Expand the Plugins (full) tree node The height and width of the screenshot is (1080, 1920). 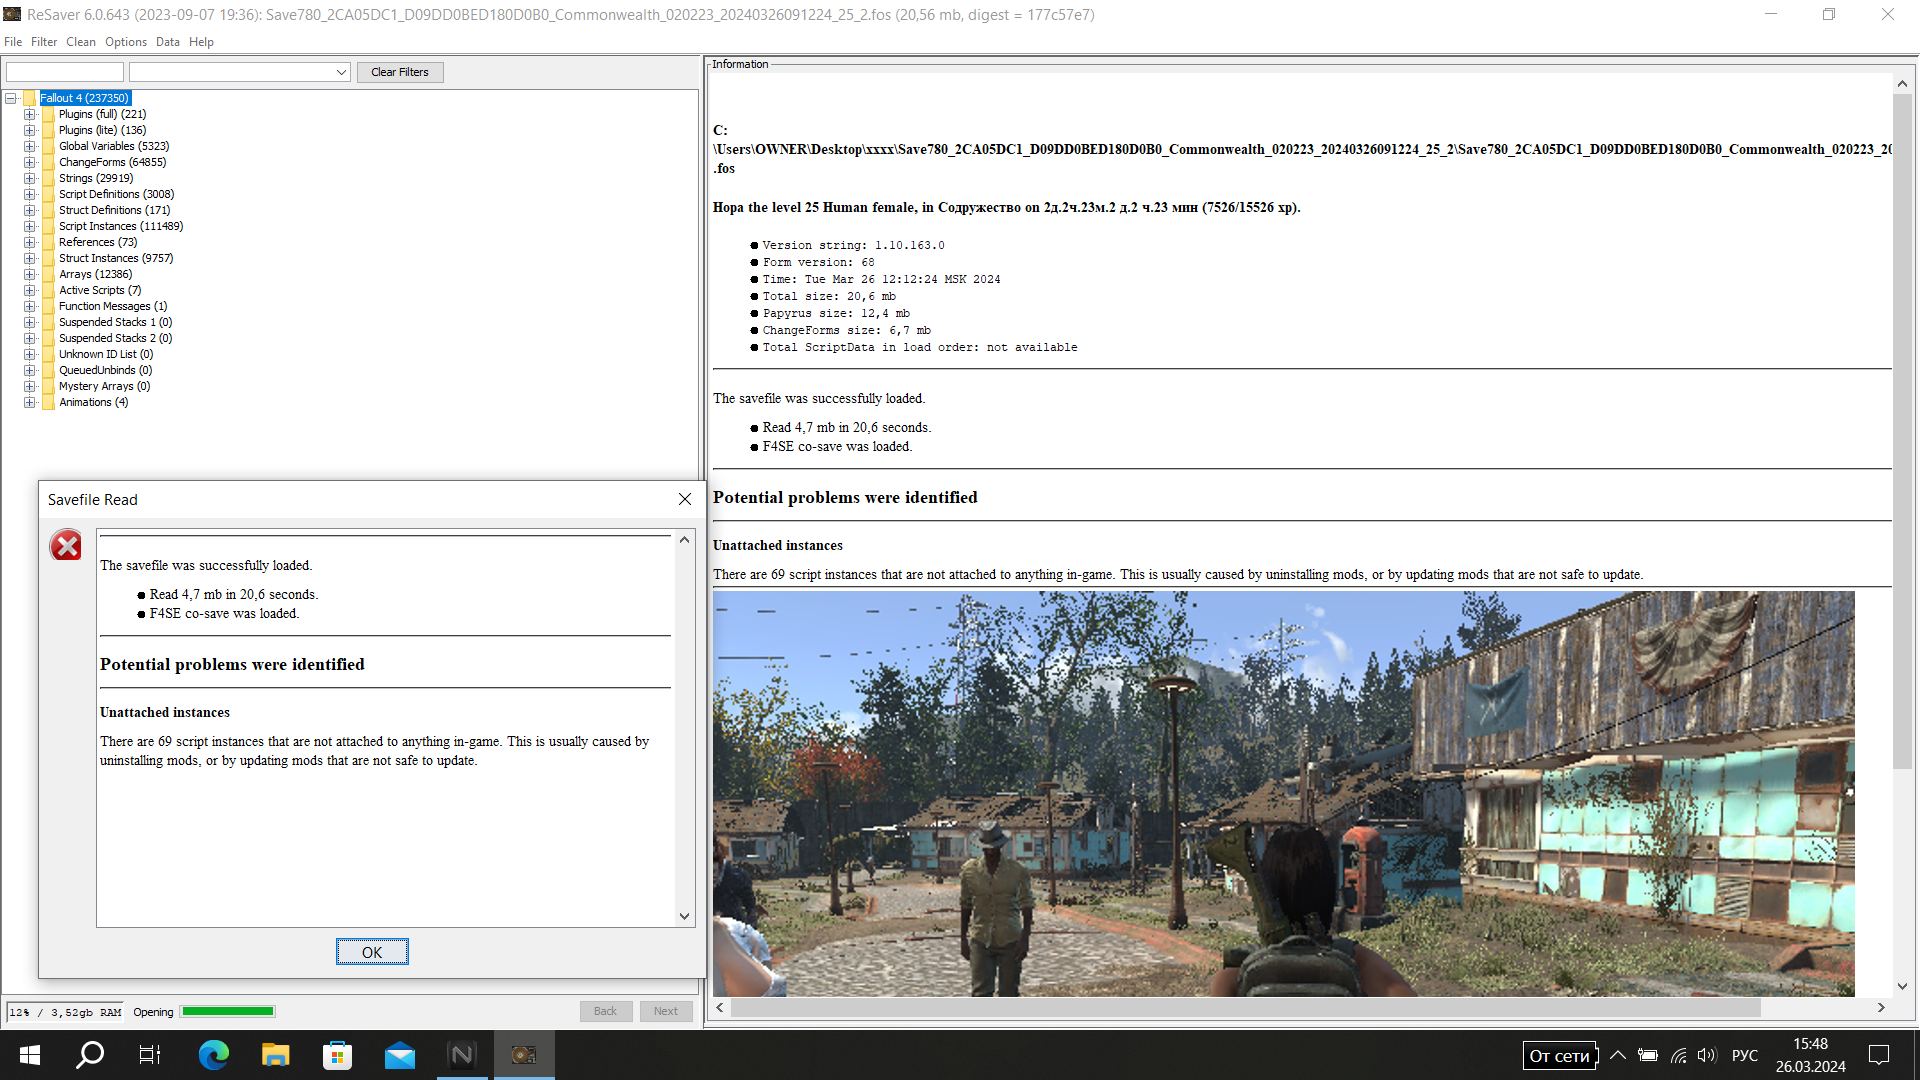click(30, 114)
